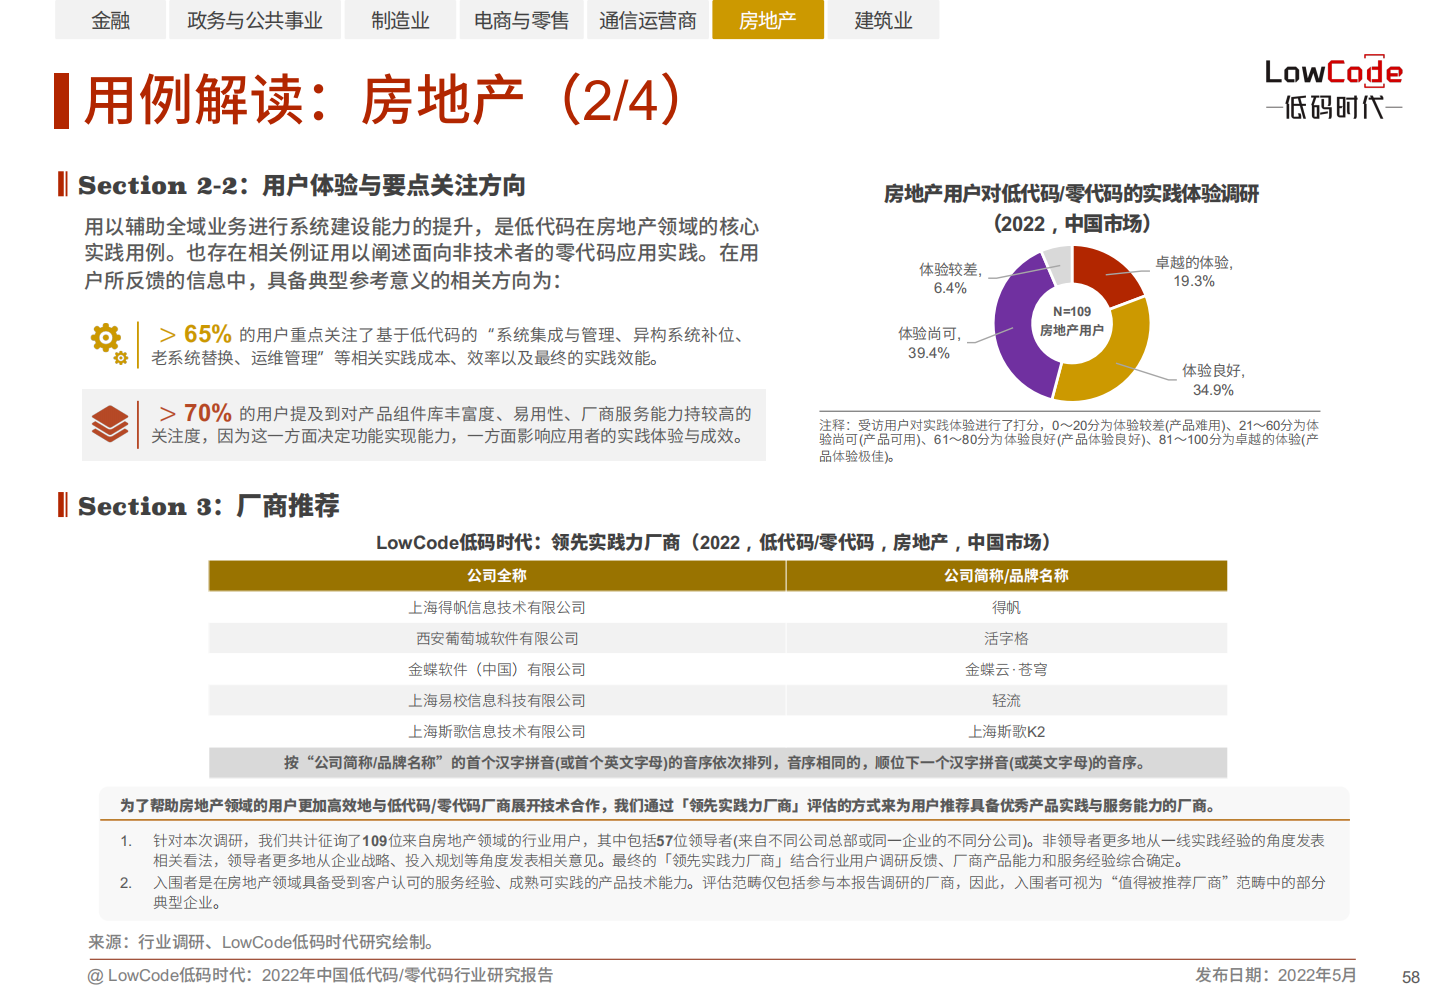The image size is (1444, 1000).
Task: Open the 金融 tab
Action: pyautogui.click(x=110, y=20)
